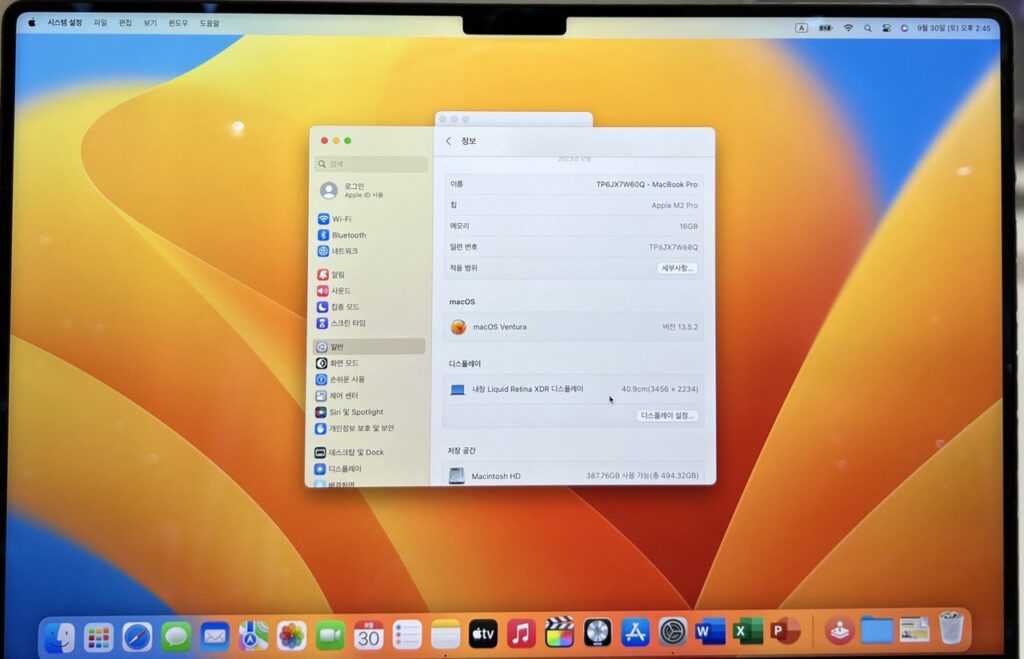Open 알림 notifications settings
Image resolution: width=1024 pixels, height=659 pixels.
pyautogui.click(x=331, y=274)
